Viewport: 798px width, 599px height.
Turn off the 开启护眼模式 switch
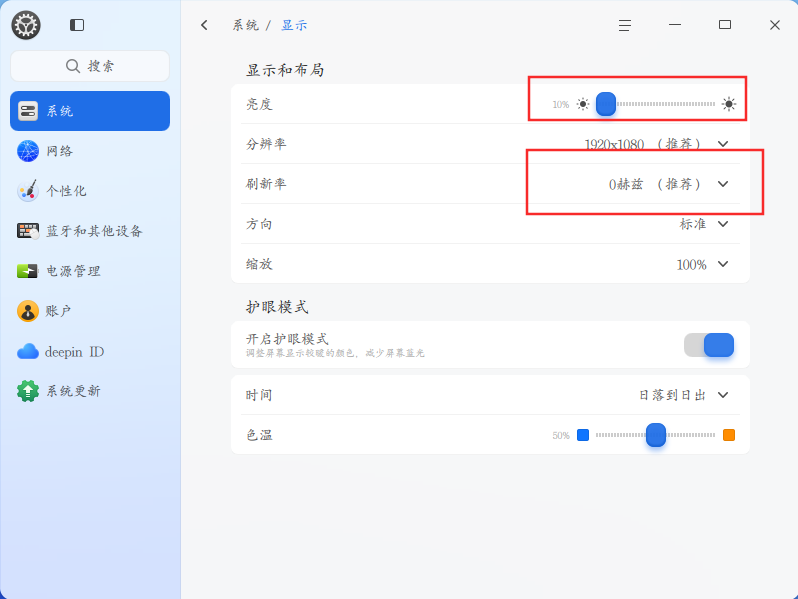[x=709, y=345]
